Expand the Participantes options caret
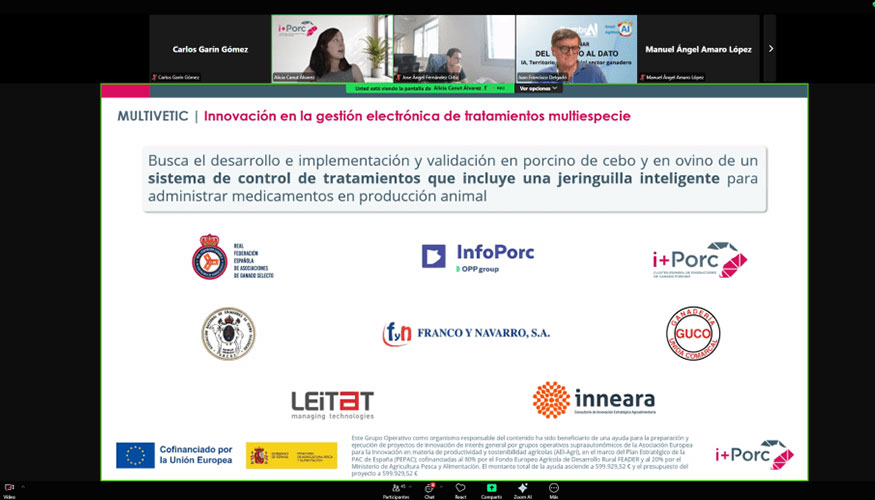This screenshot has height=500, width=875. 408,487
